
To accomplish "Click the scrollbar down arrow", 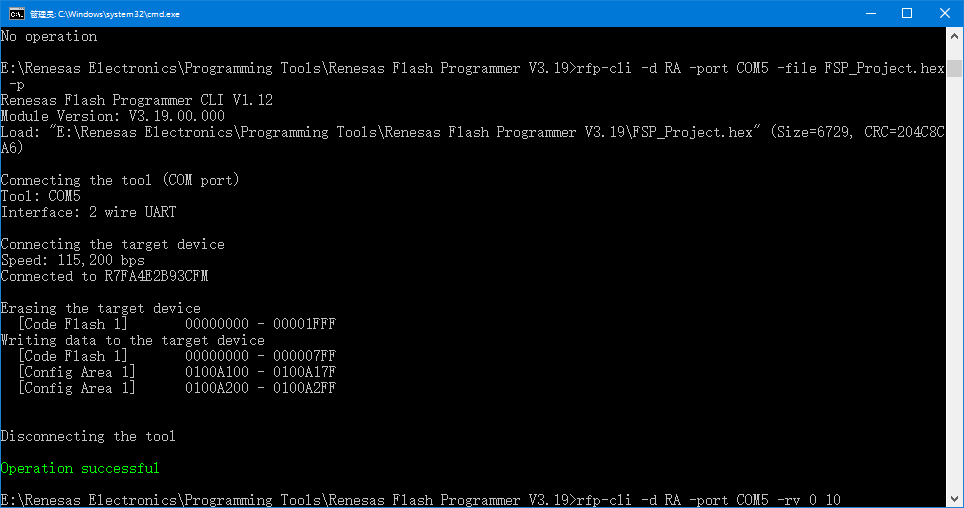I will pos(955,500).
